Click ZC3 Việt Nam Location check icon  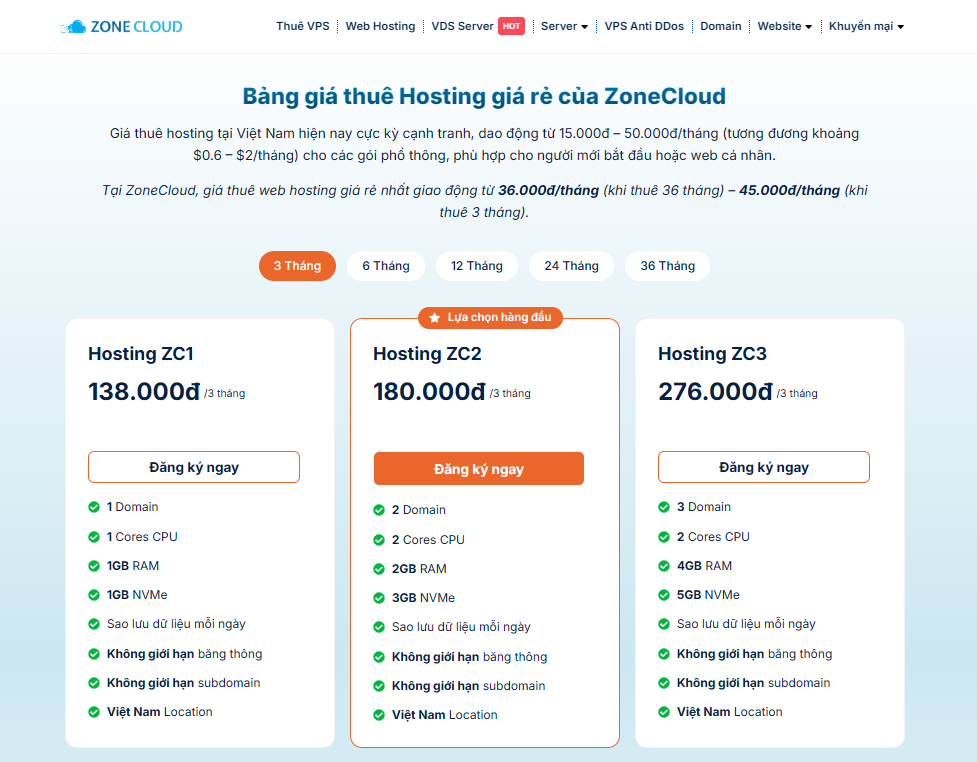pyautogui.click(x=664, y=712)
